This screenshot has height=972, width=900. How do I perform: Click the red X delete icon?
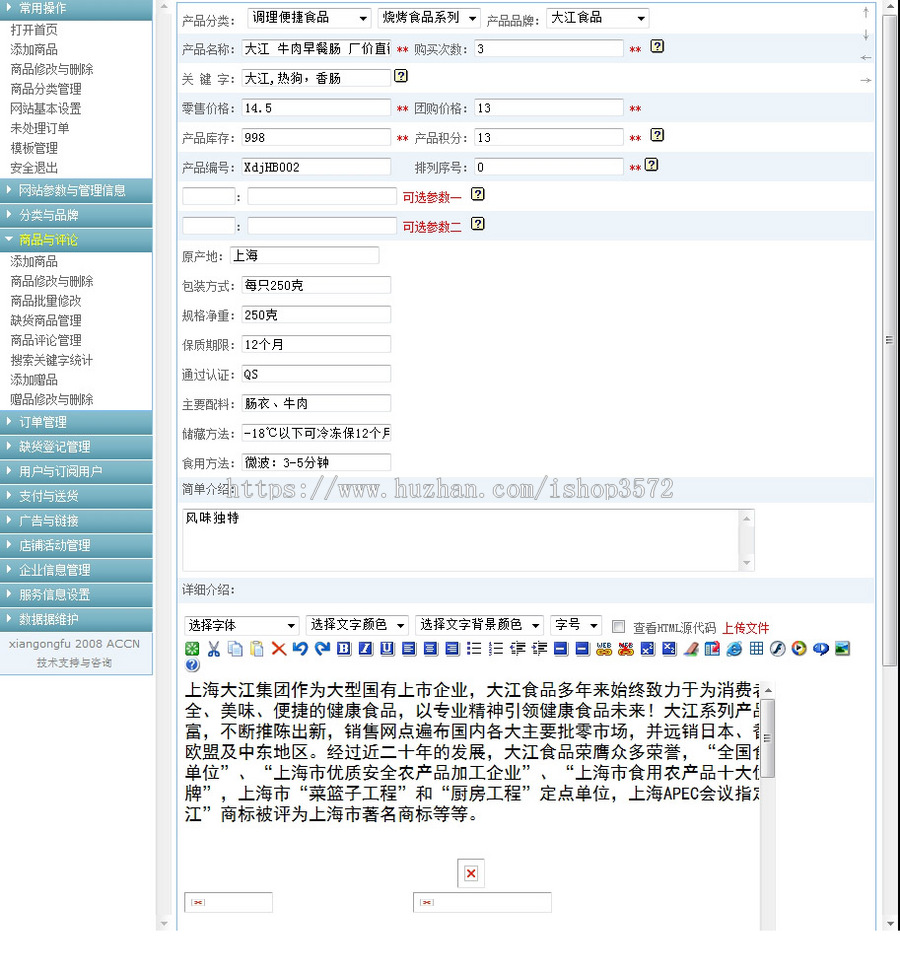point(277,649)
